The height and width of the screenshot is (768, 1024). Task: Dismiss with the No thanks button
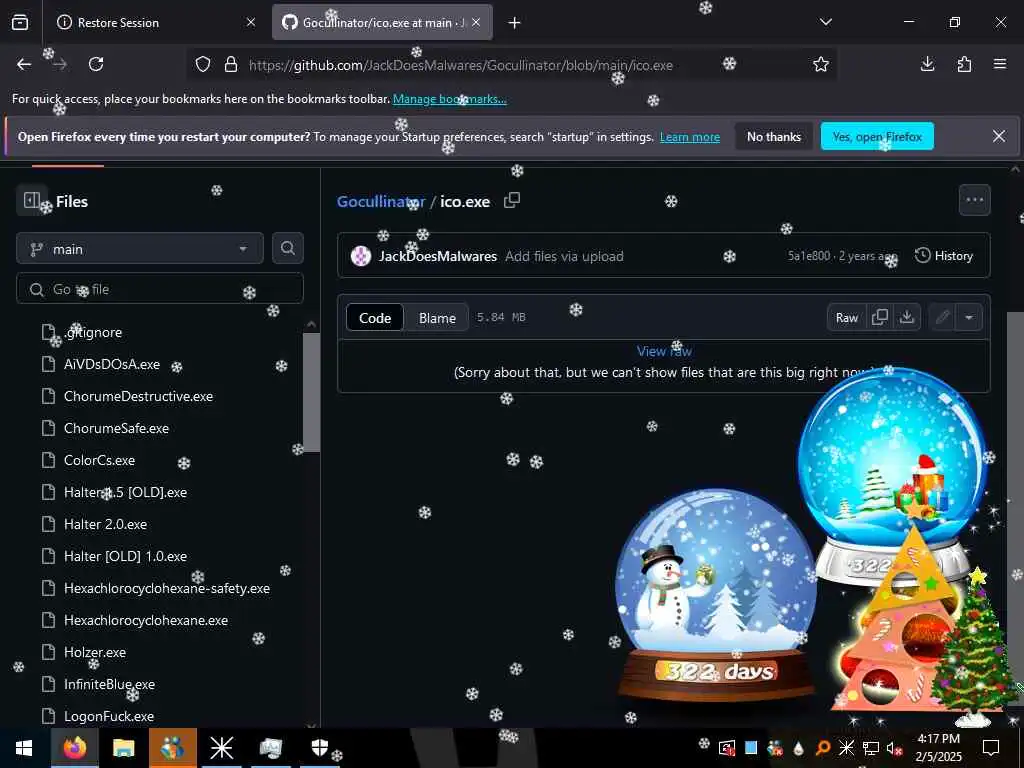(774, 136)
